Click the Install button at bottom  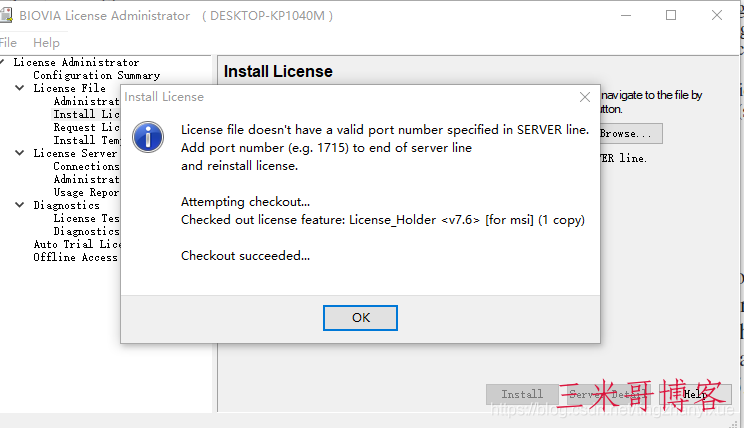coord(522,394)
